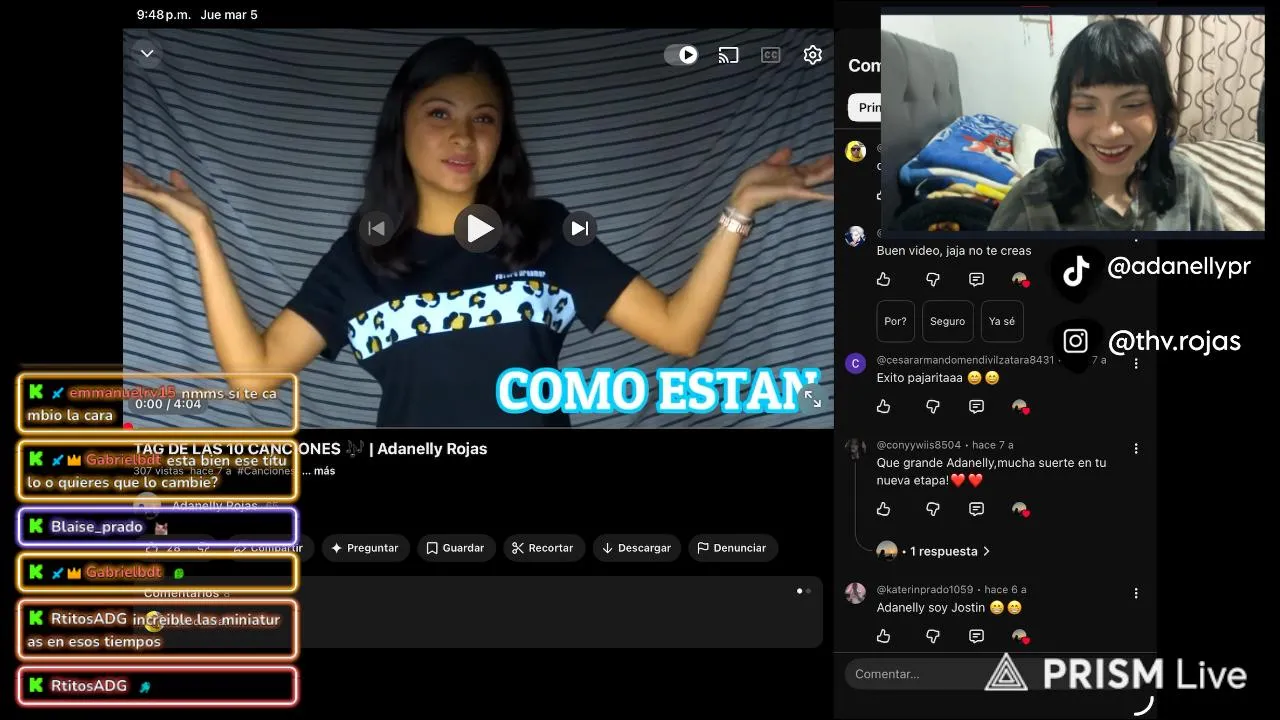Clip the video with Recortar
This screenshot has height=720, width=1280.
pos(542,548)
